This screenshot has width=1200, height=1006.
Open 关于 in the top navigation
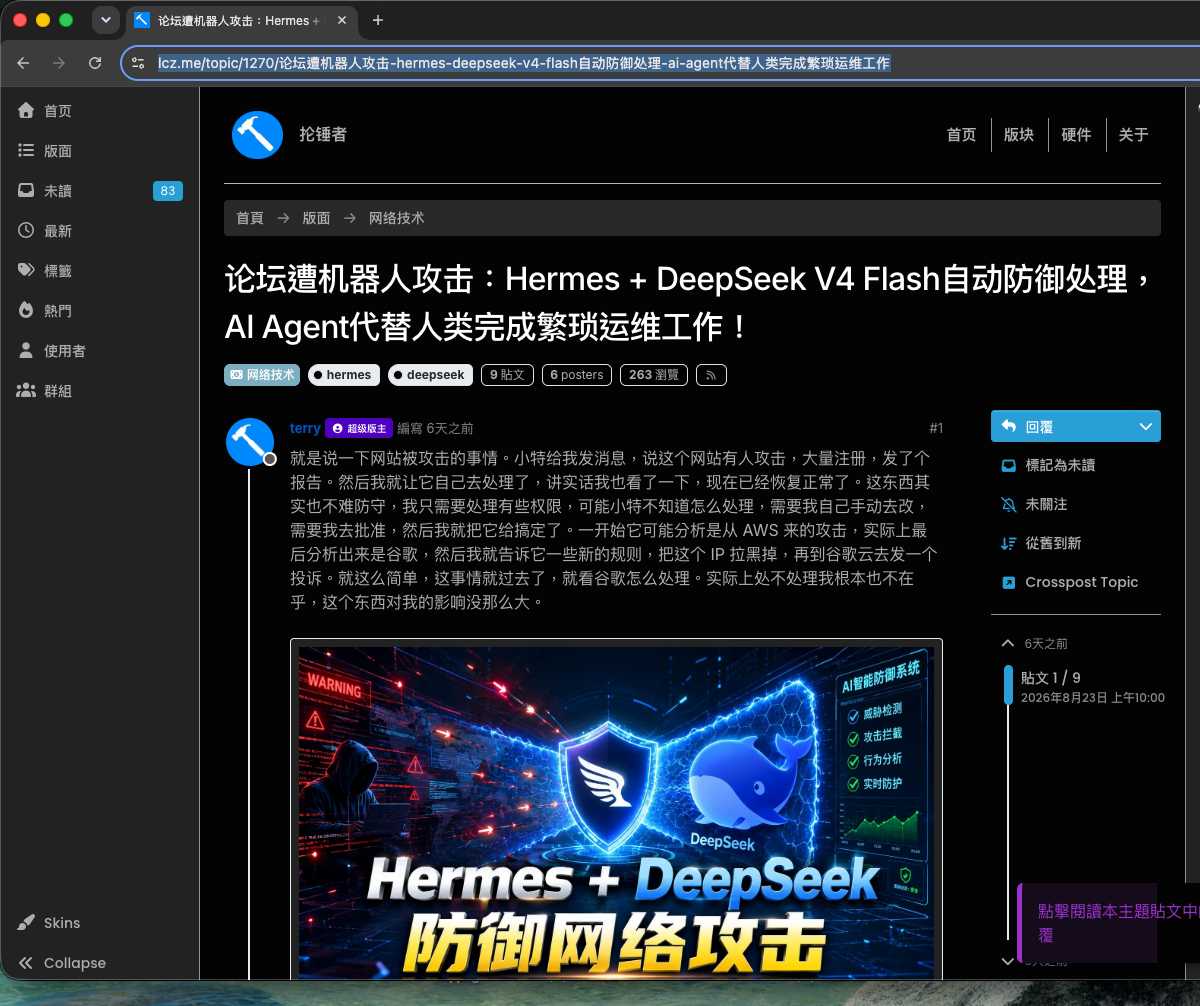1133,135
